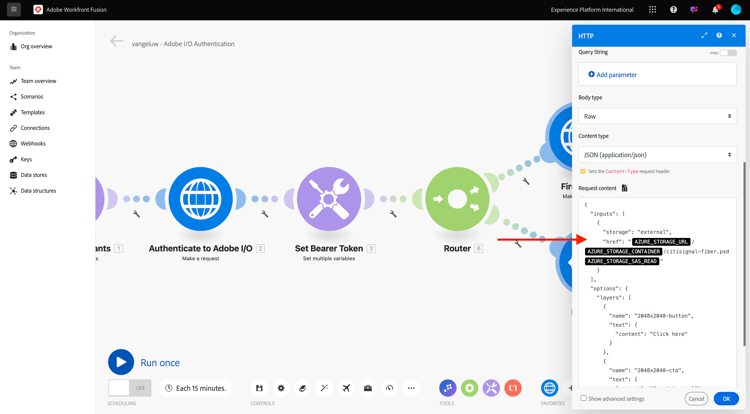Select the Router module
The height and width of the screenshot is (414, 750).
[x=457, y=199]
